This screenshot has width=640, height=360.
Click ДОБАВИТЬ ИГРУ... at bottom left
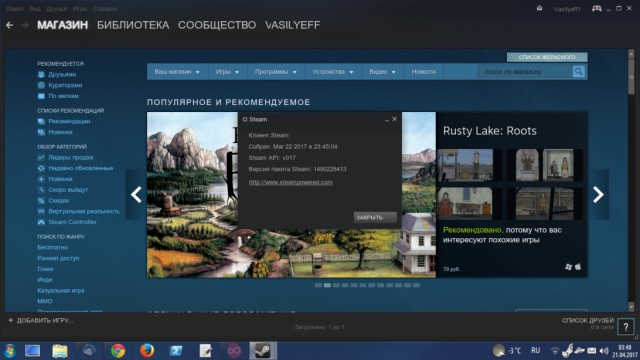point(45,321)
